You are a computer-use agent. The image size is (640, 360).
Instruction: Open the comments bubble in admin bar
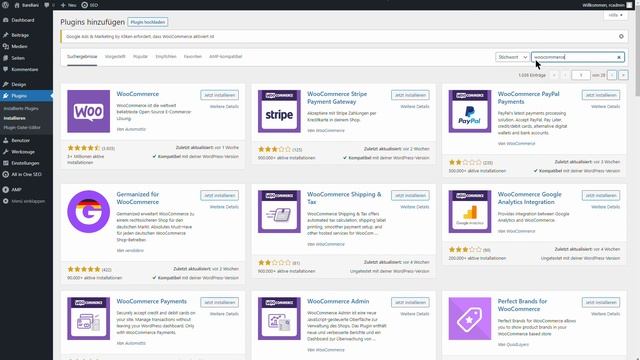(47, 5)
